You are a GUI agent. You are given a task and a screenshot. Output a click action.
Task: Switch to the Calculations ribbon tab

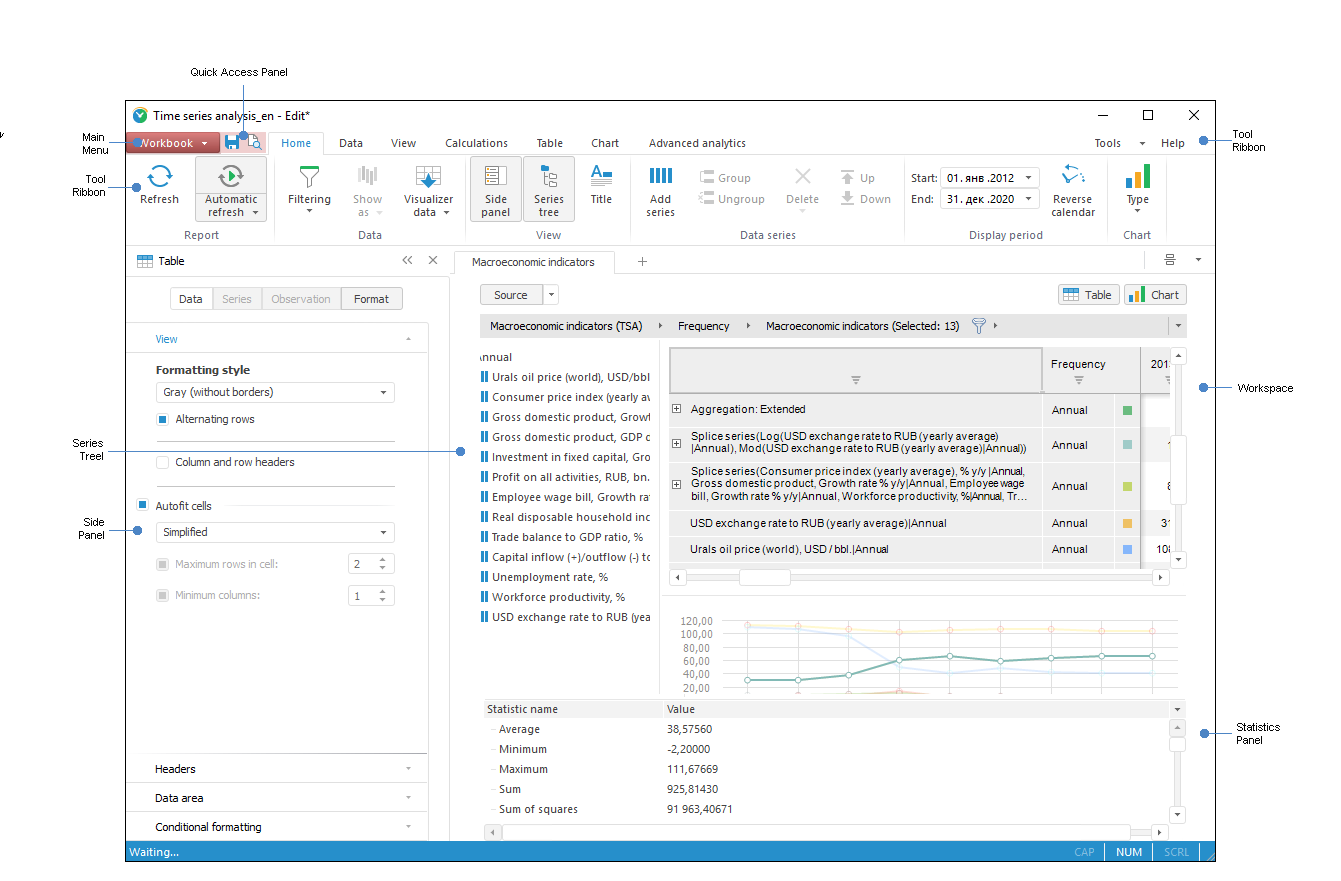coord(476,143)
